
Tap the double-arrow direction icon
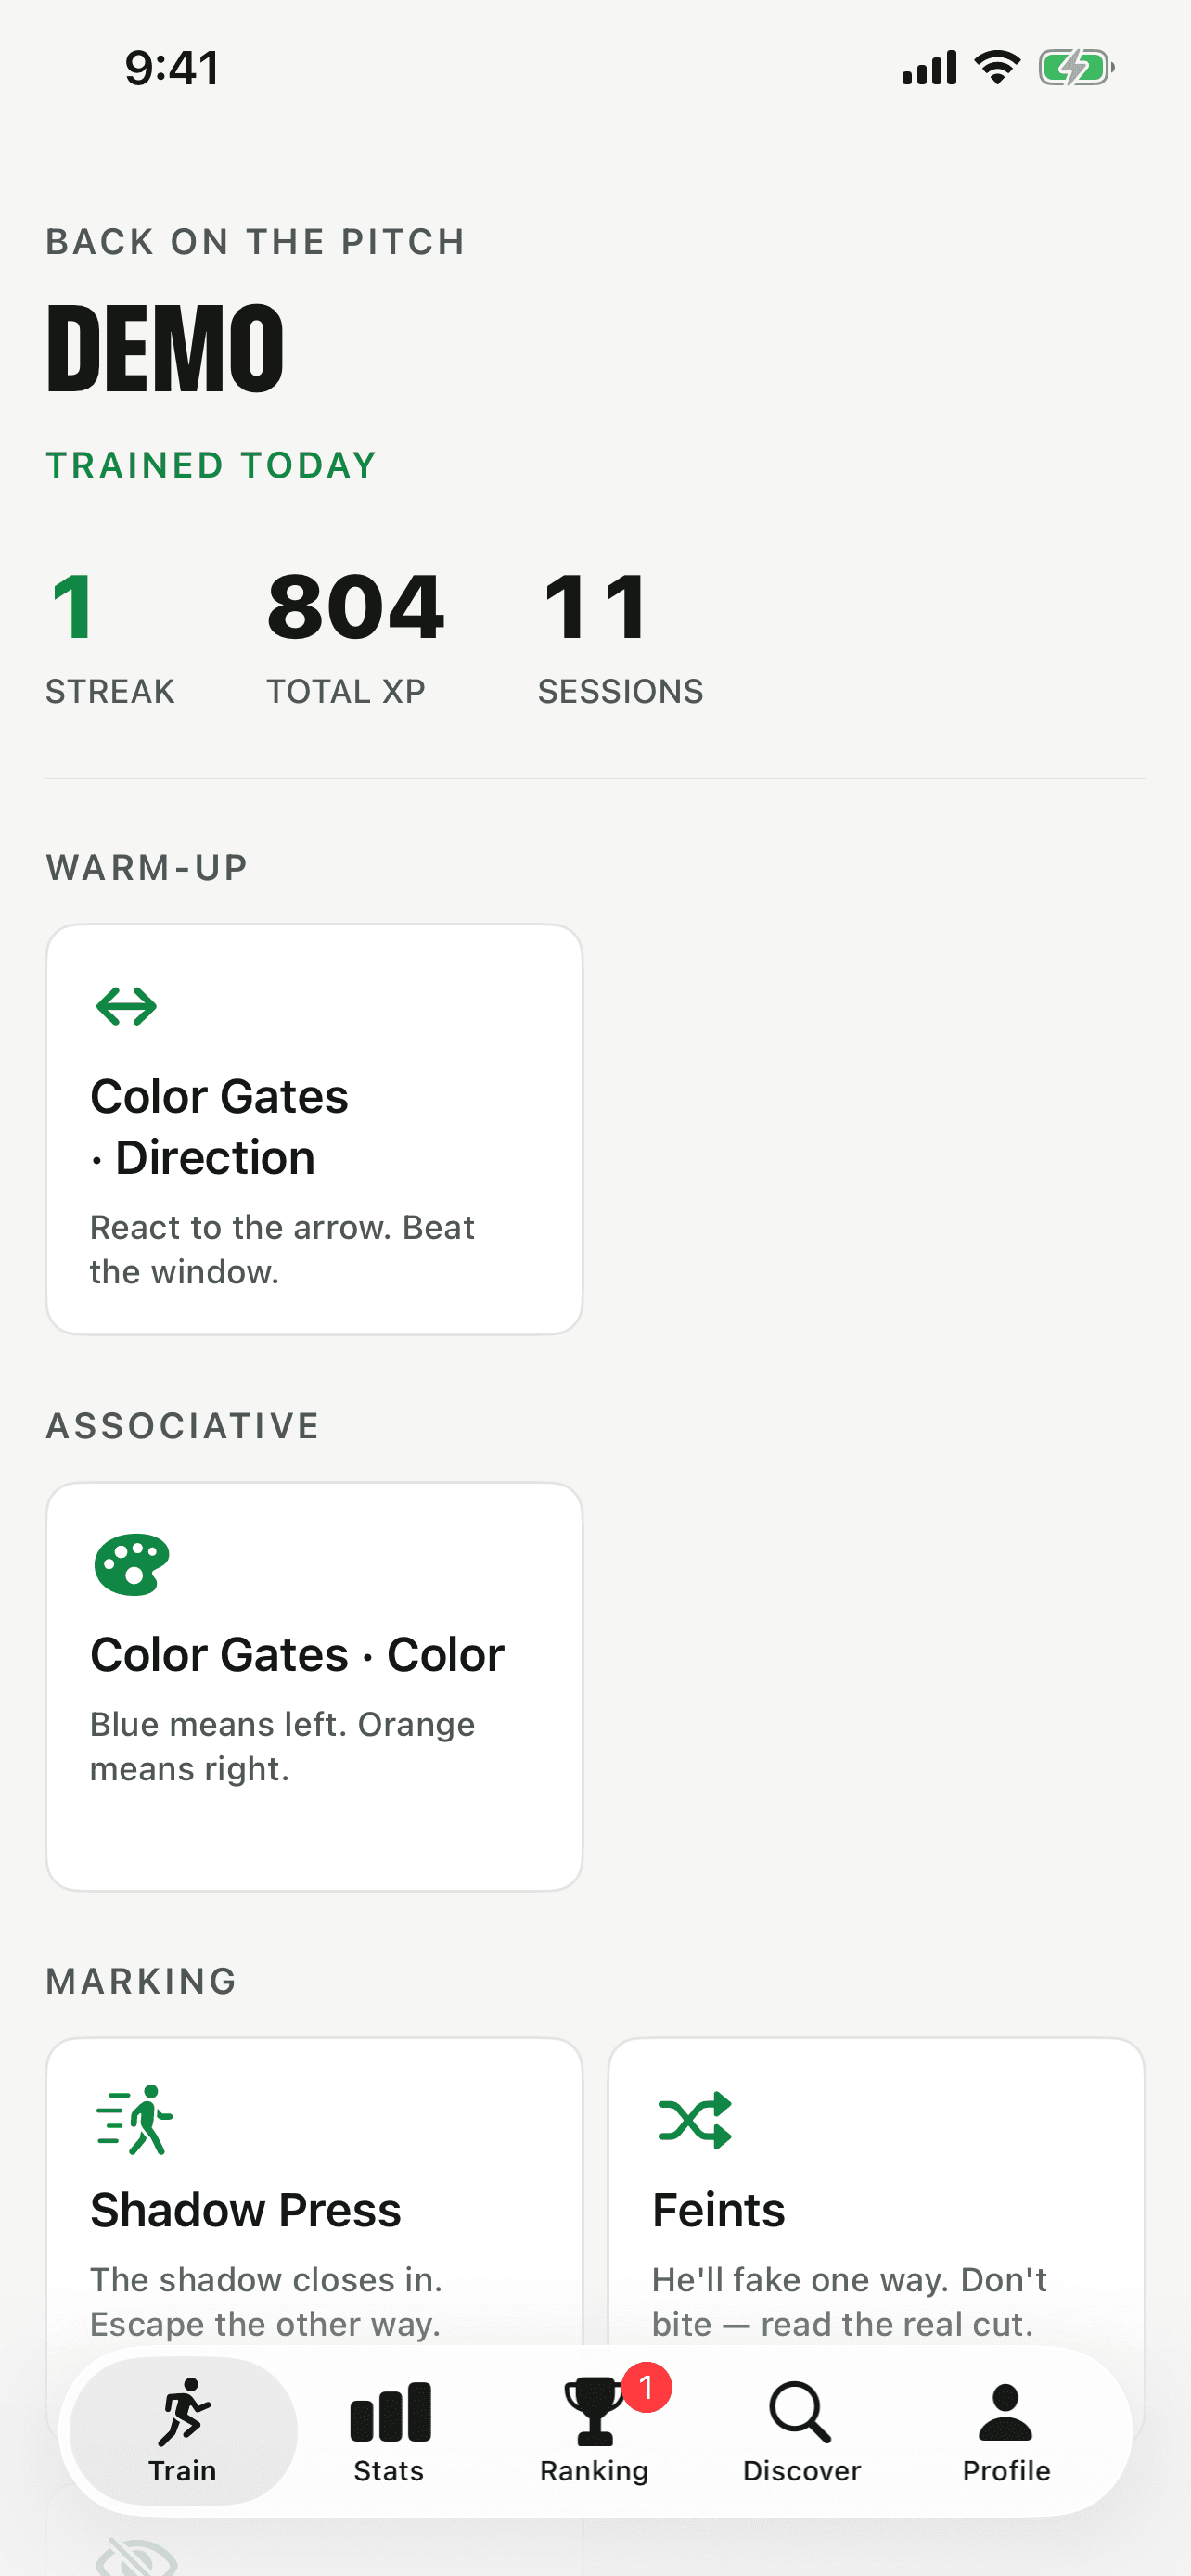pyautogui.click(x=126, y=1006)
